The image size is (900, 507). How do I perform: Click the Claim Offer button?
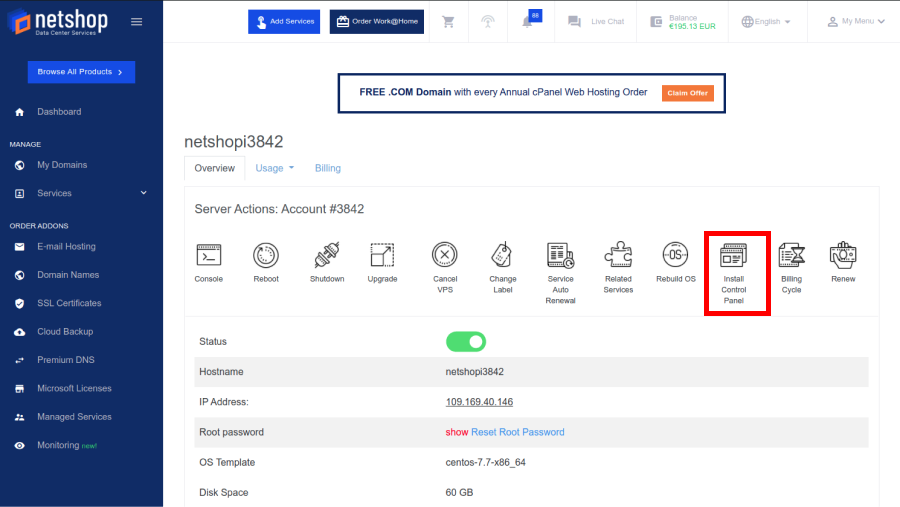point(688,93)
